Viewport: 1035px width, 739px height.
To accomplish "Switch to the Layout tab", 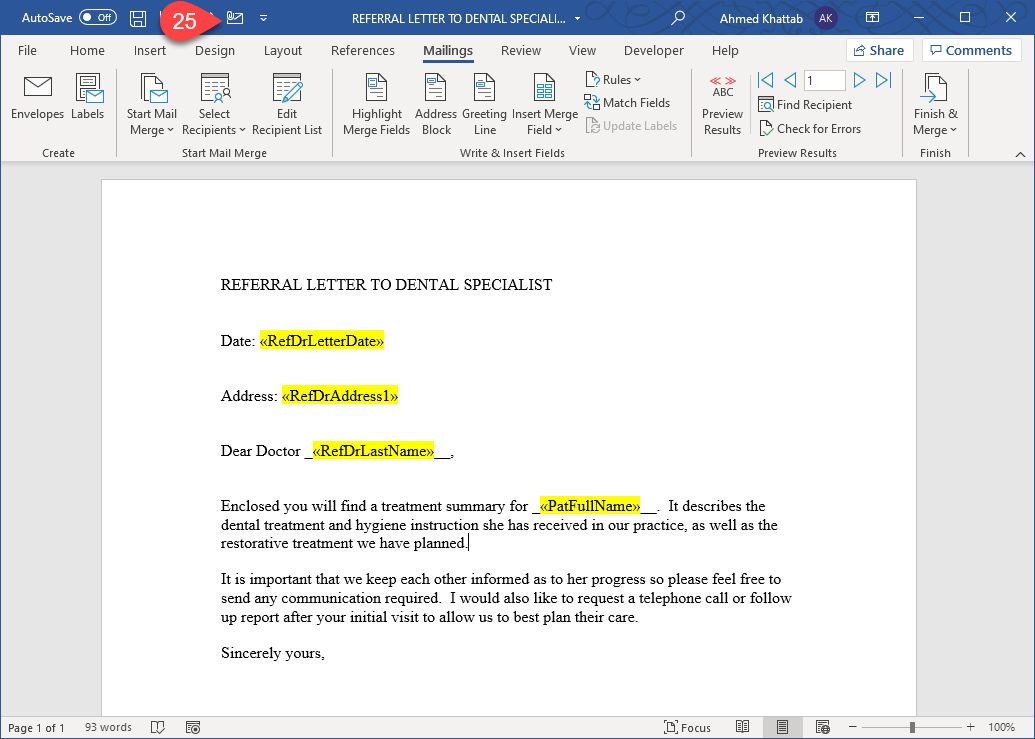I will point(283,51).
